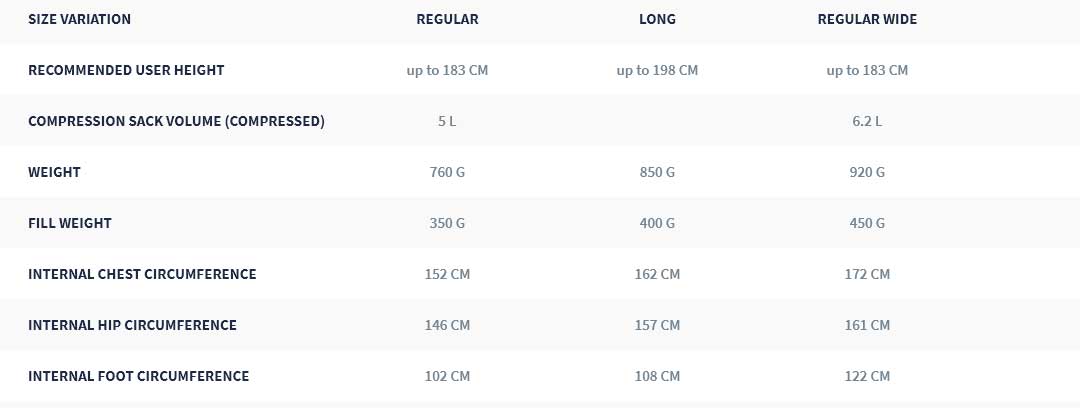Click the REGULAR column header

[447, 19]
